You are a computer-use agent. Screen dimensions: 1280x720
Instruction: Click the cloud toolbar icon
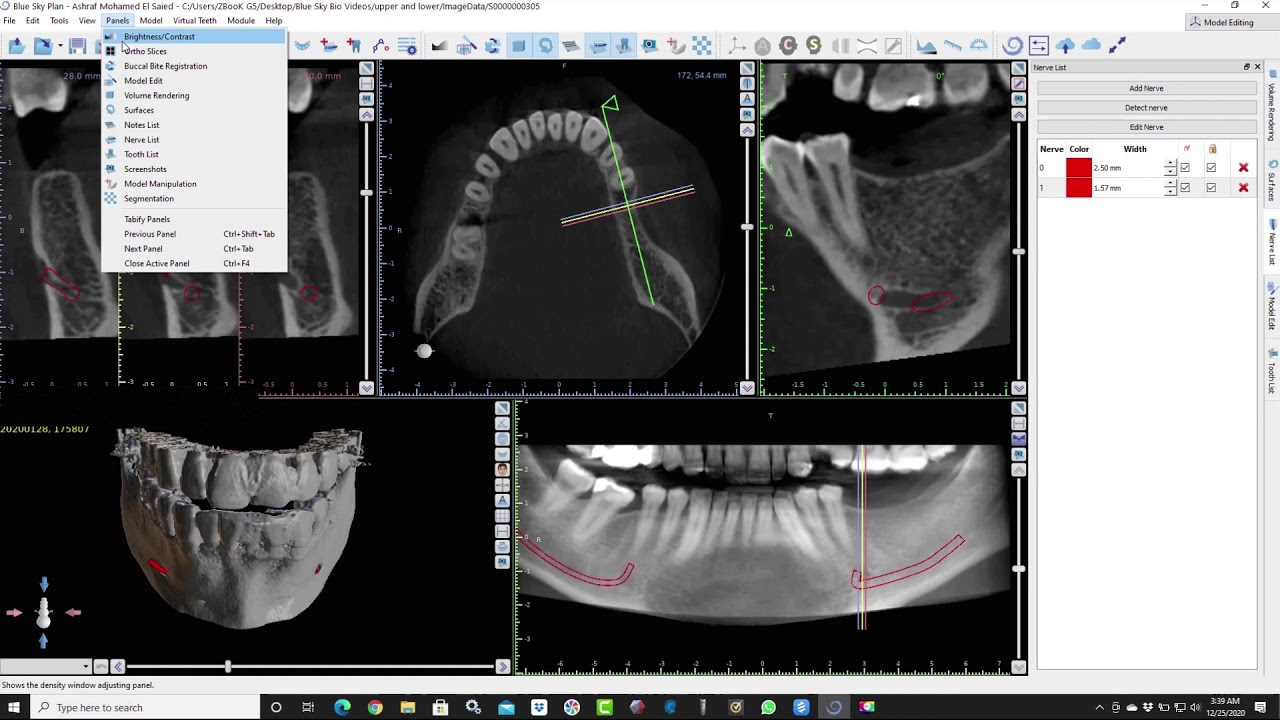coord(1091,45)
